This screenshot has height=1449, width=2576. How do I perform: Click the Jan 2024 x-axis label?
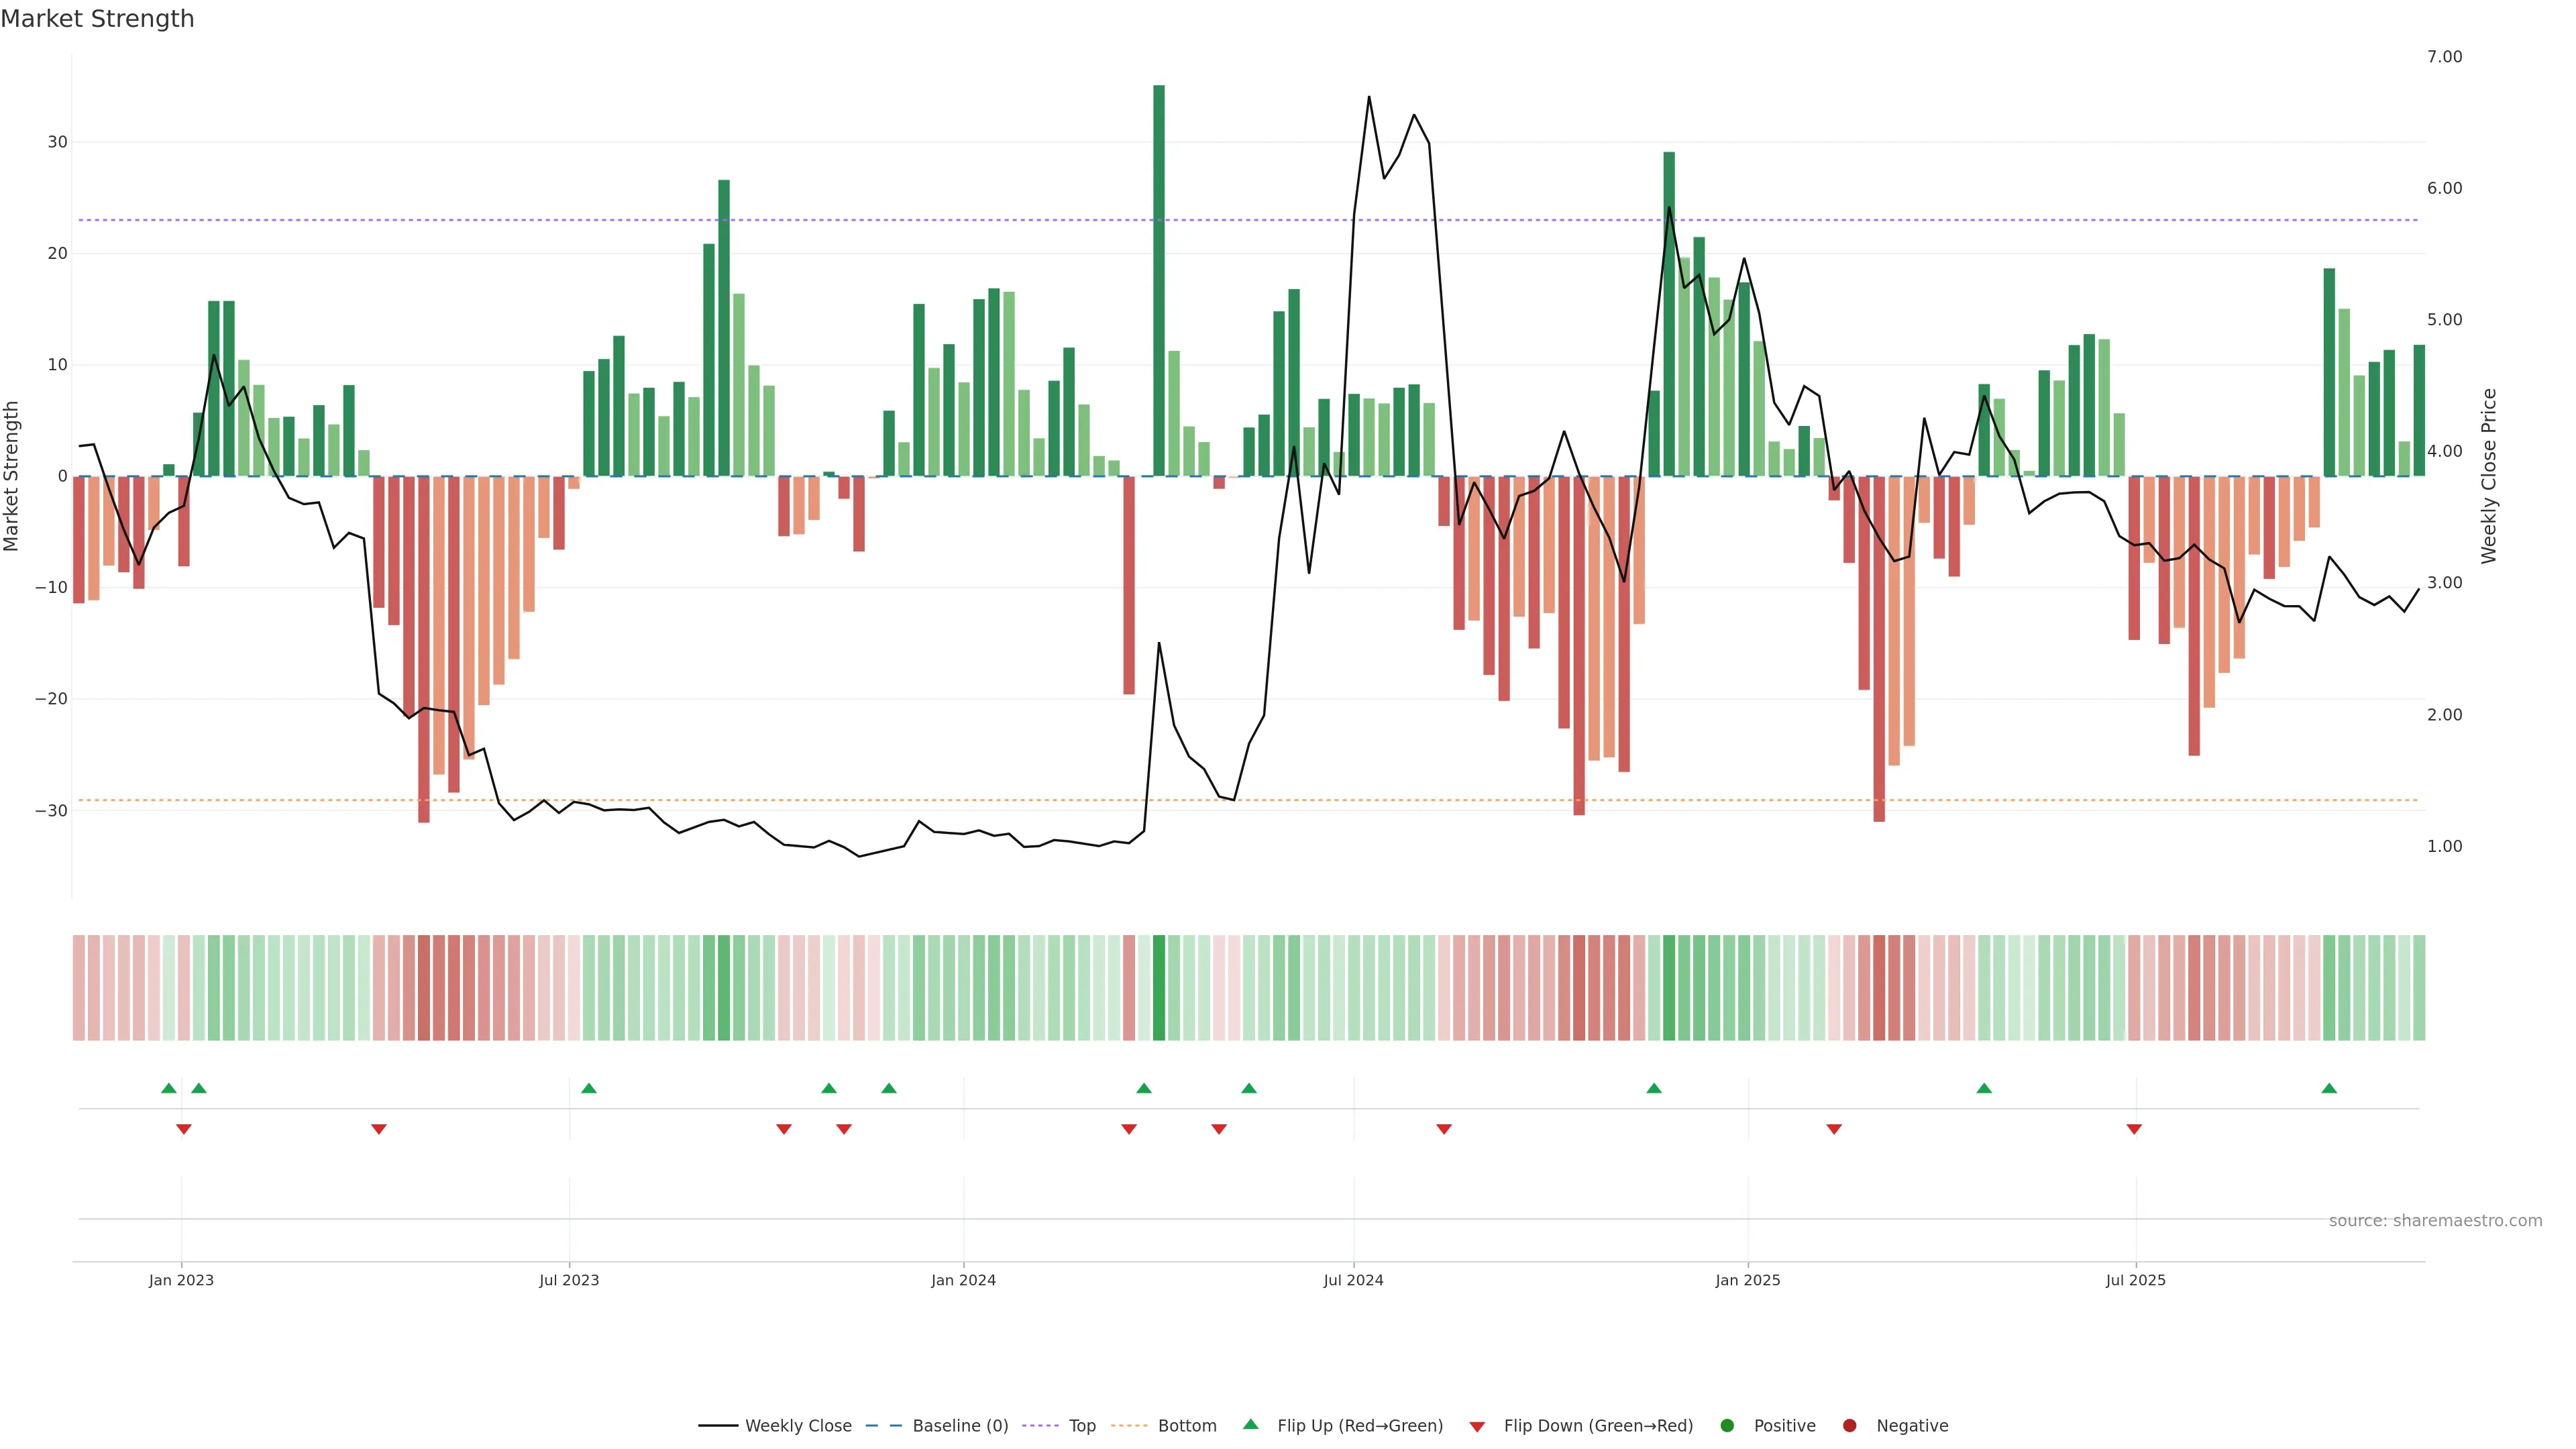click(x=963, y=1280)
